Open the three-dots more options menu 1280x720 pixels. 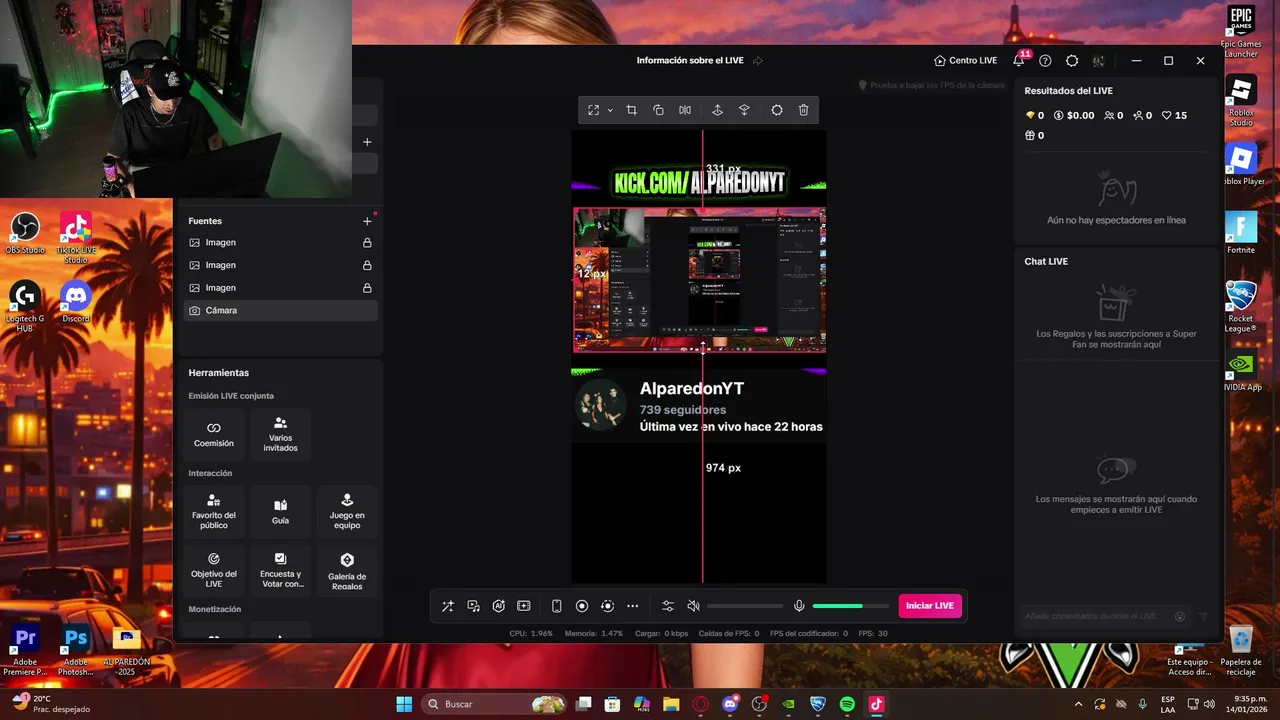tap(633, 606)
